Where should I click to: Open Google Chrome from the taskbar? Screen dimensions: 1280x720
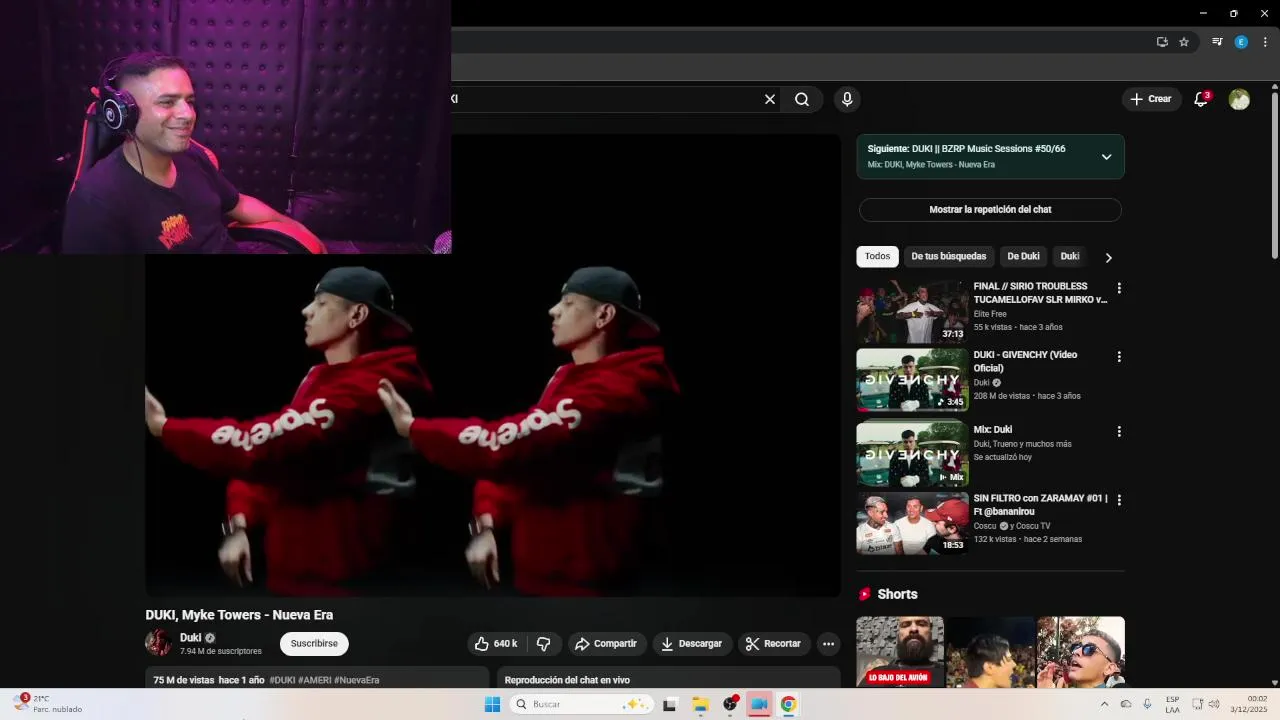click(x=788, y=704)
